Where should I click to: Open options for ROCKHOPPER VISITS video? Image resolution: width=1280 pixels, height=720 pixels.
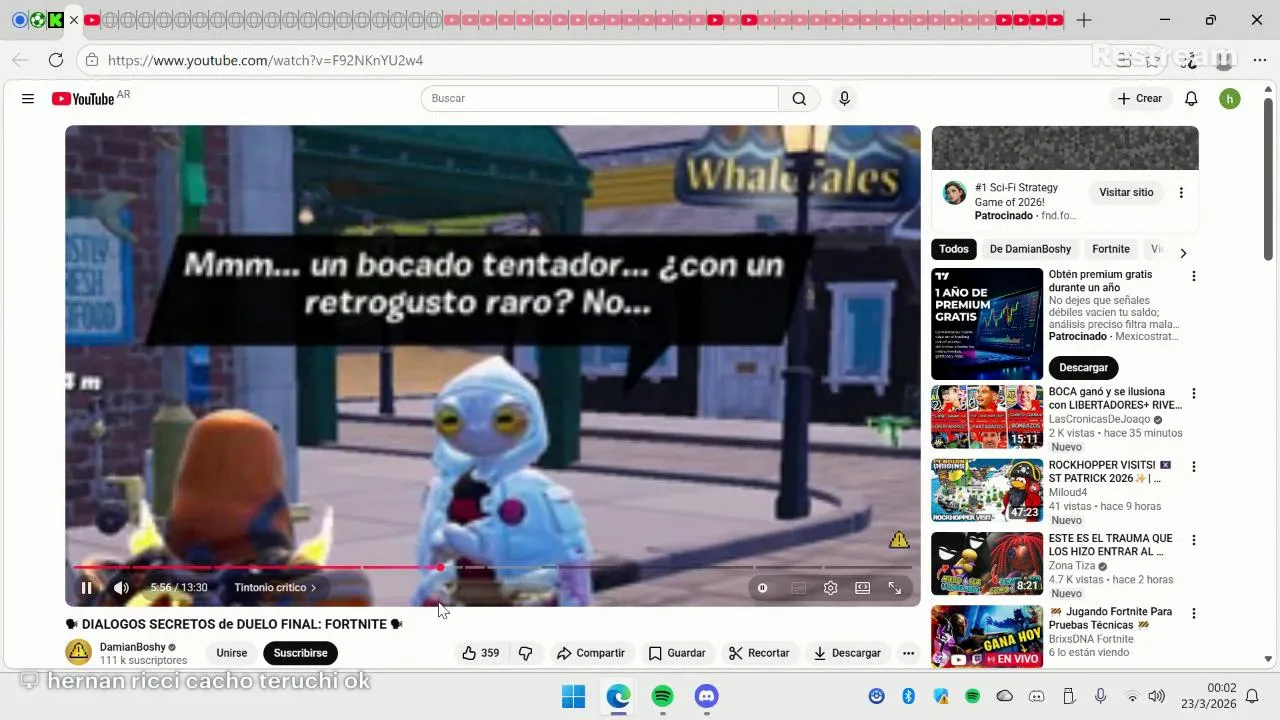tap(1193, 467)
